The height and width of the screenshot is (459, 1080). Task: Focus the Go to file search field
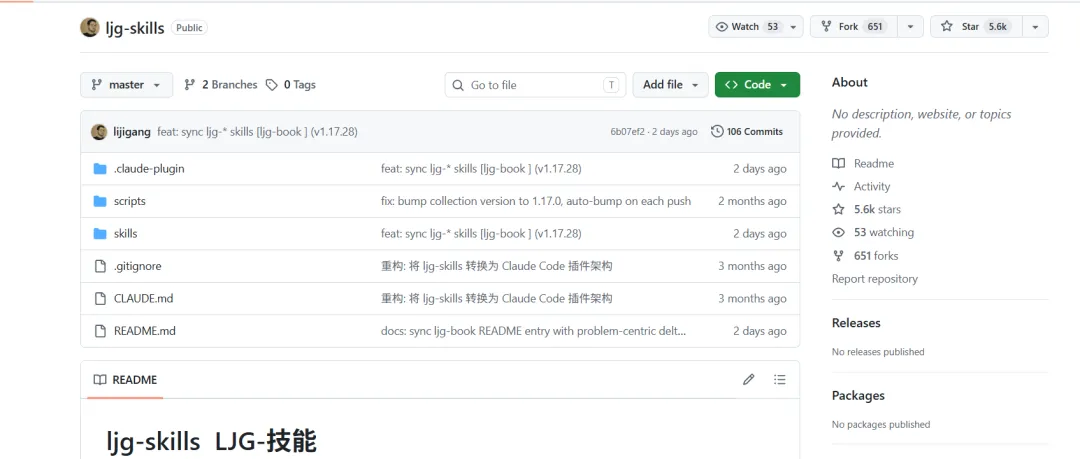click(x=535, y=85)
